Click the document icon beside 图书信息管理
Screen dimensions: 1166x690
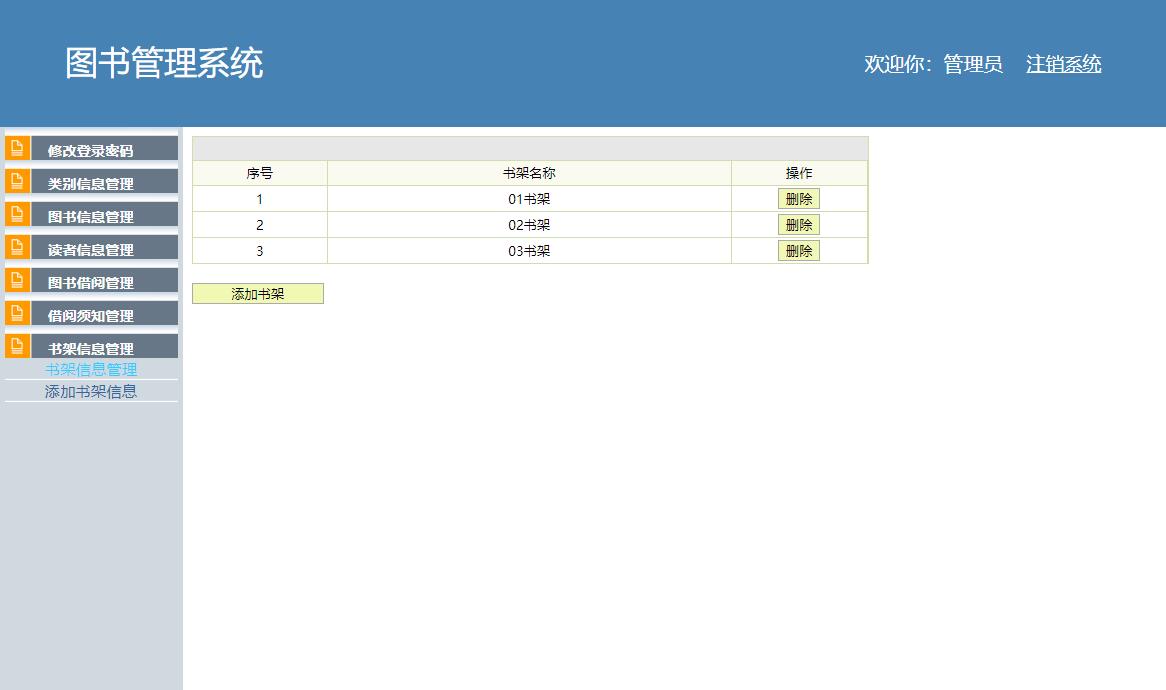tap(17, 214)
